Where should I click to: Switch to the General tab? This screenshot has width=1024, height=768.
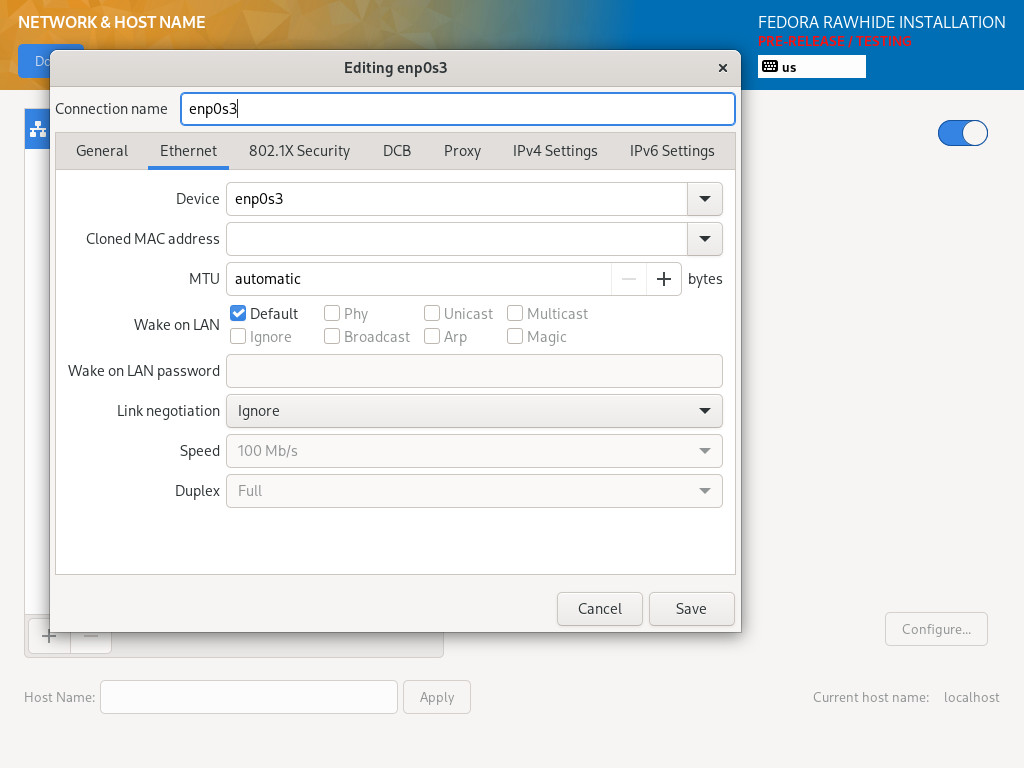(x=102, y=151)
